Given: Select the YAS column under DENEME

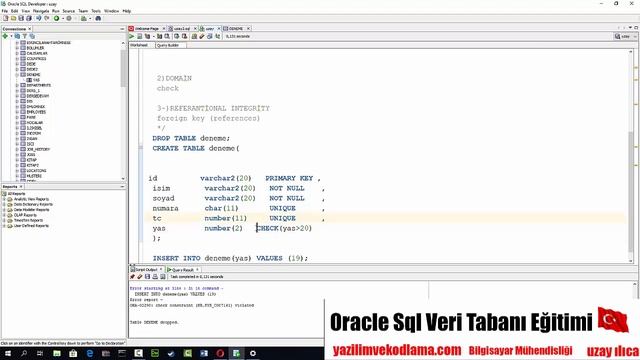Looking at the screenshot, I should click(x=36, y=80).
